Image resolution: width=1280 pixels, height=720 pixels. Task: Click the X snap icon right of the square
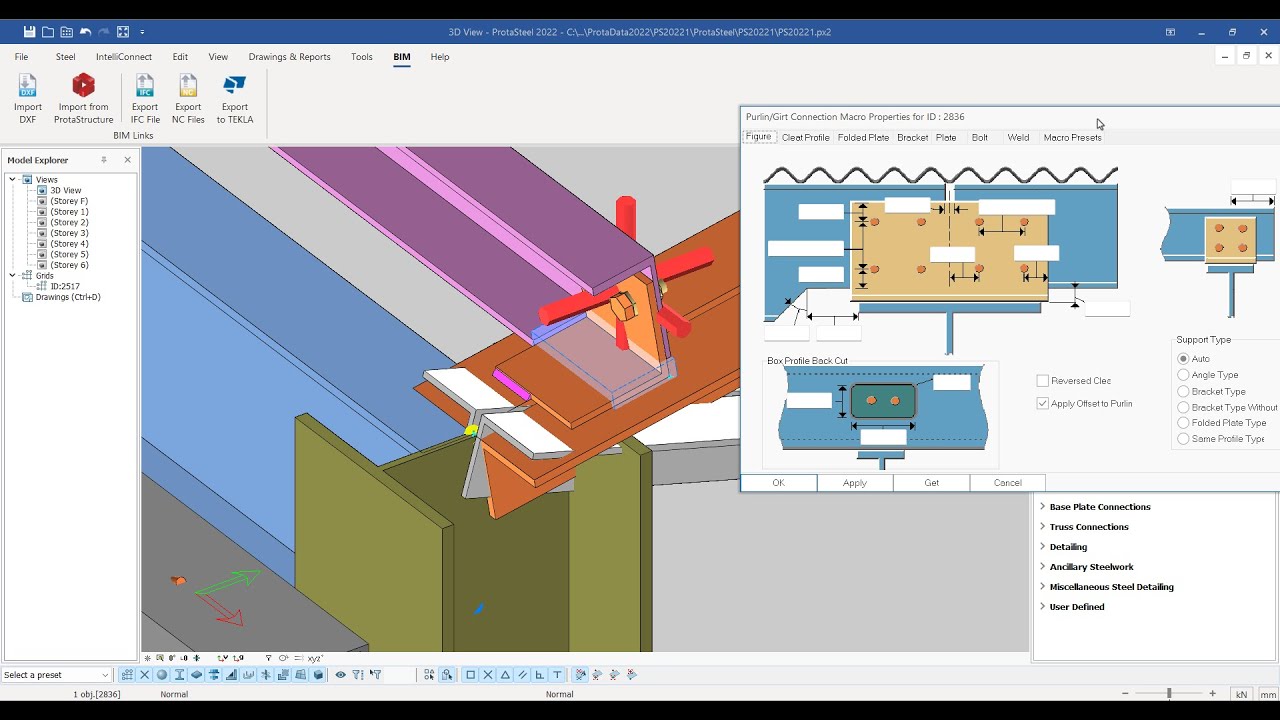[x=488, y=675]
